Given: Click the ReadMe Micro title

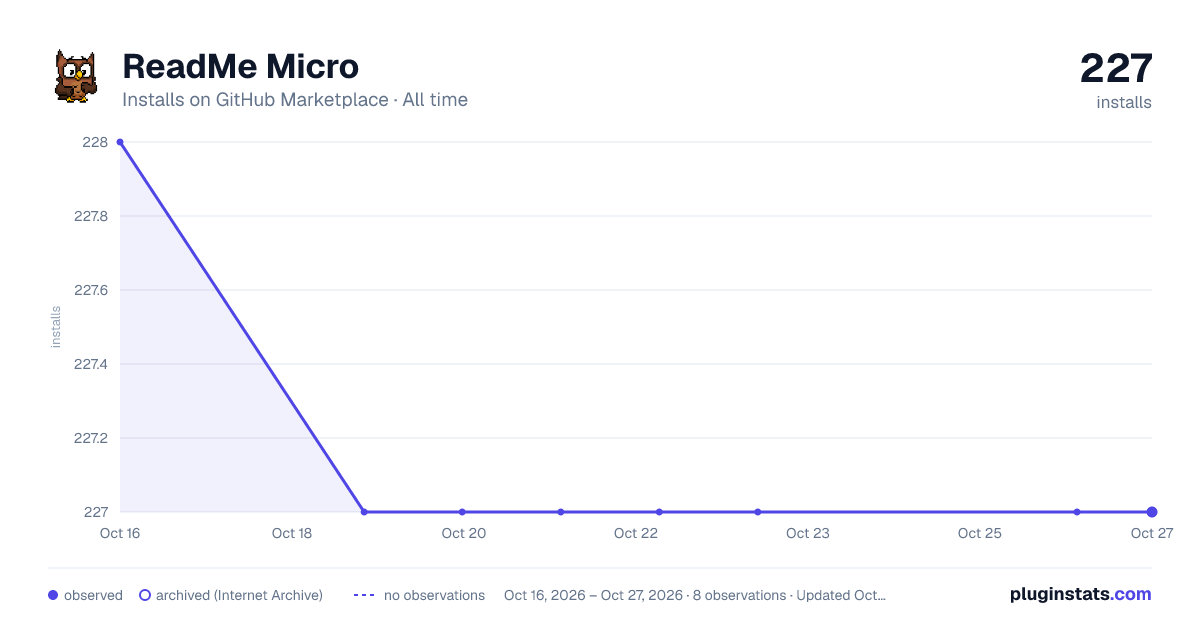Looking at the screenshot, I should [240, 66].
